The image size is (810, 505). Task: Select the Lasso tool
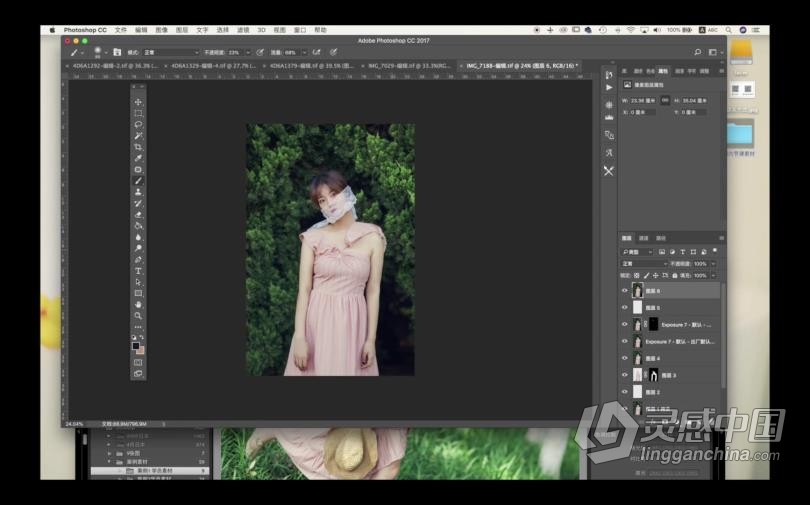click(138, 124)
